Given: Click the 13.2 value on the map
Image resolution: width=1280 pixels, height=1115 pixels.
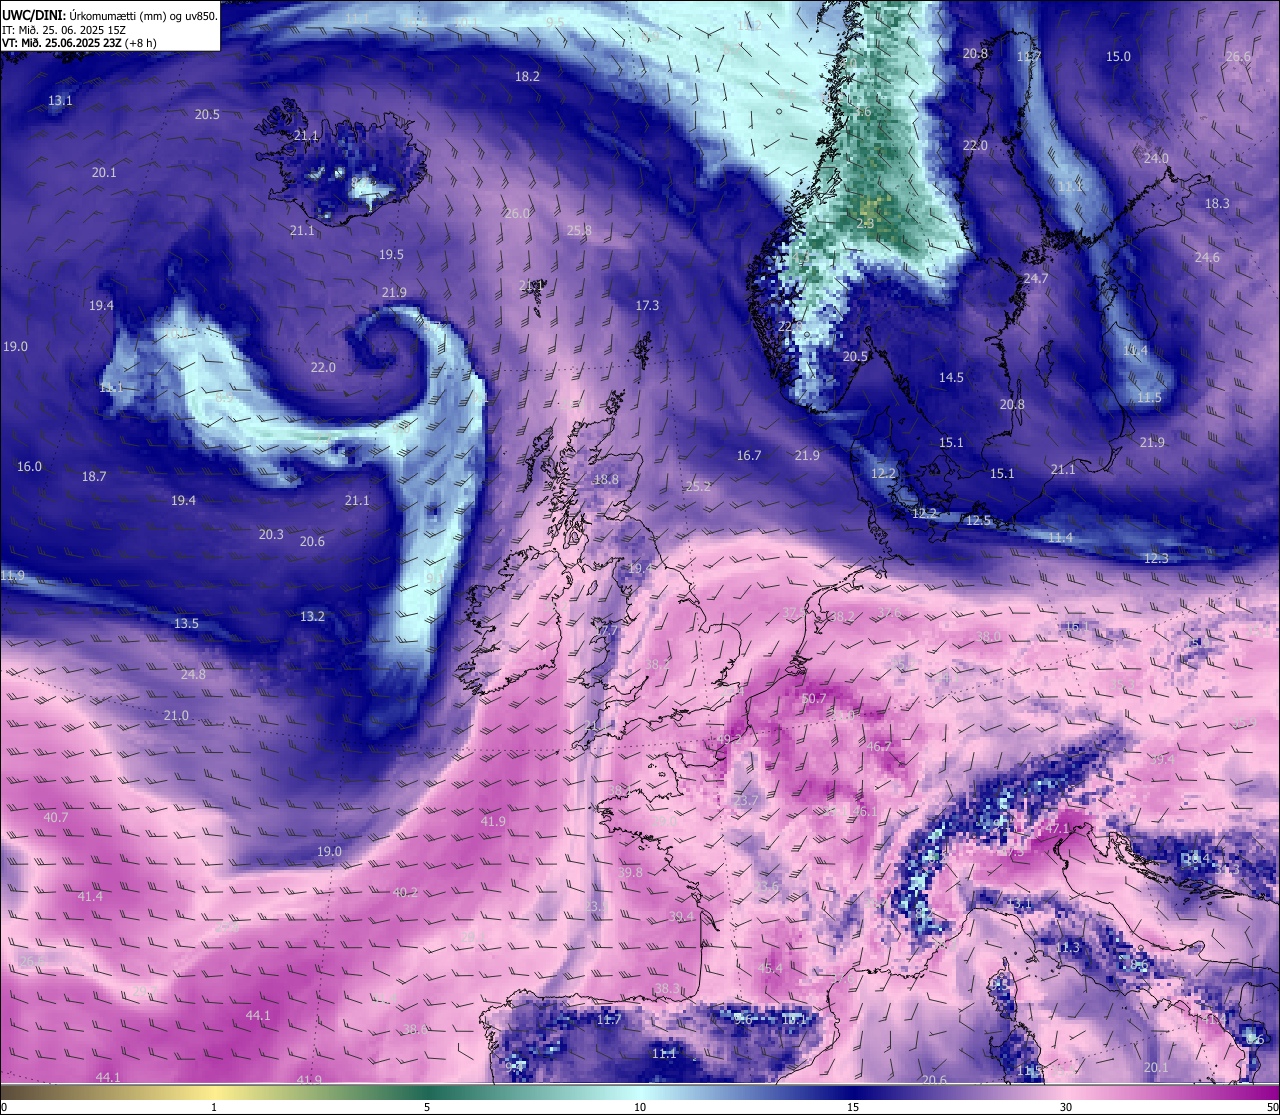Looking at the screenshot, I should [x=312, y=617].
